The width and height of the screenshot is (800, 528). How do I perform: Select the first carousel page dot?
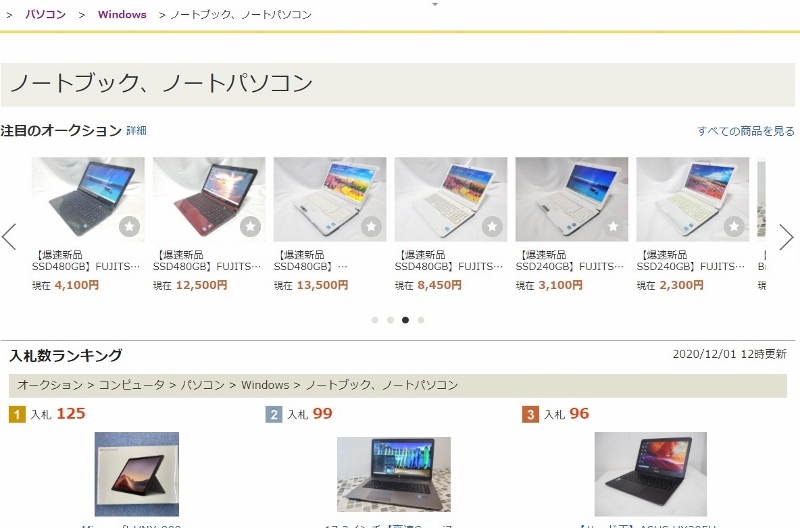coord(375,320)
